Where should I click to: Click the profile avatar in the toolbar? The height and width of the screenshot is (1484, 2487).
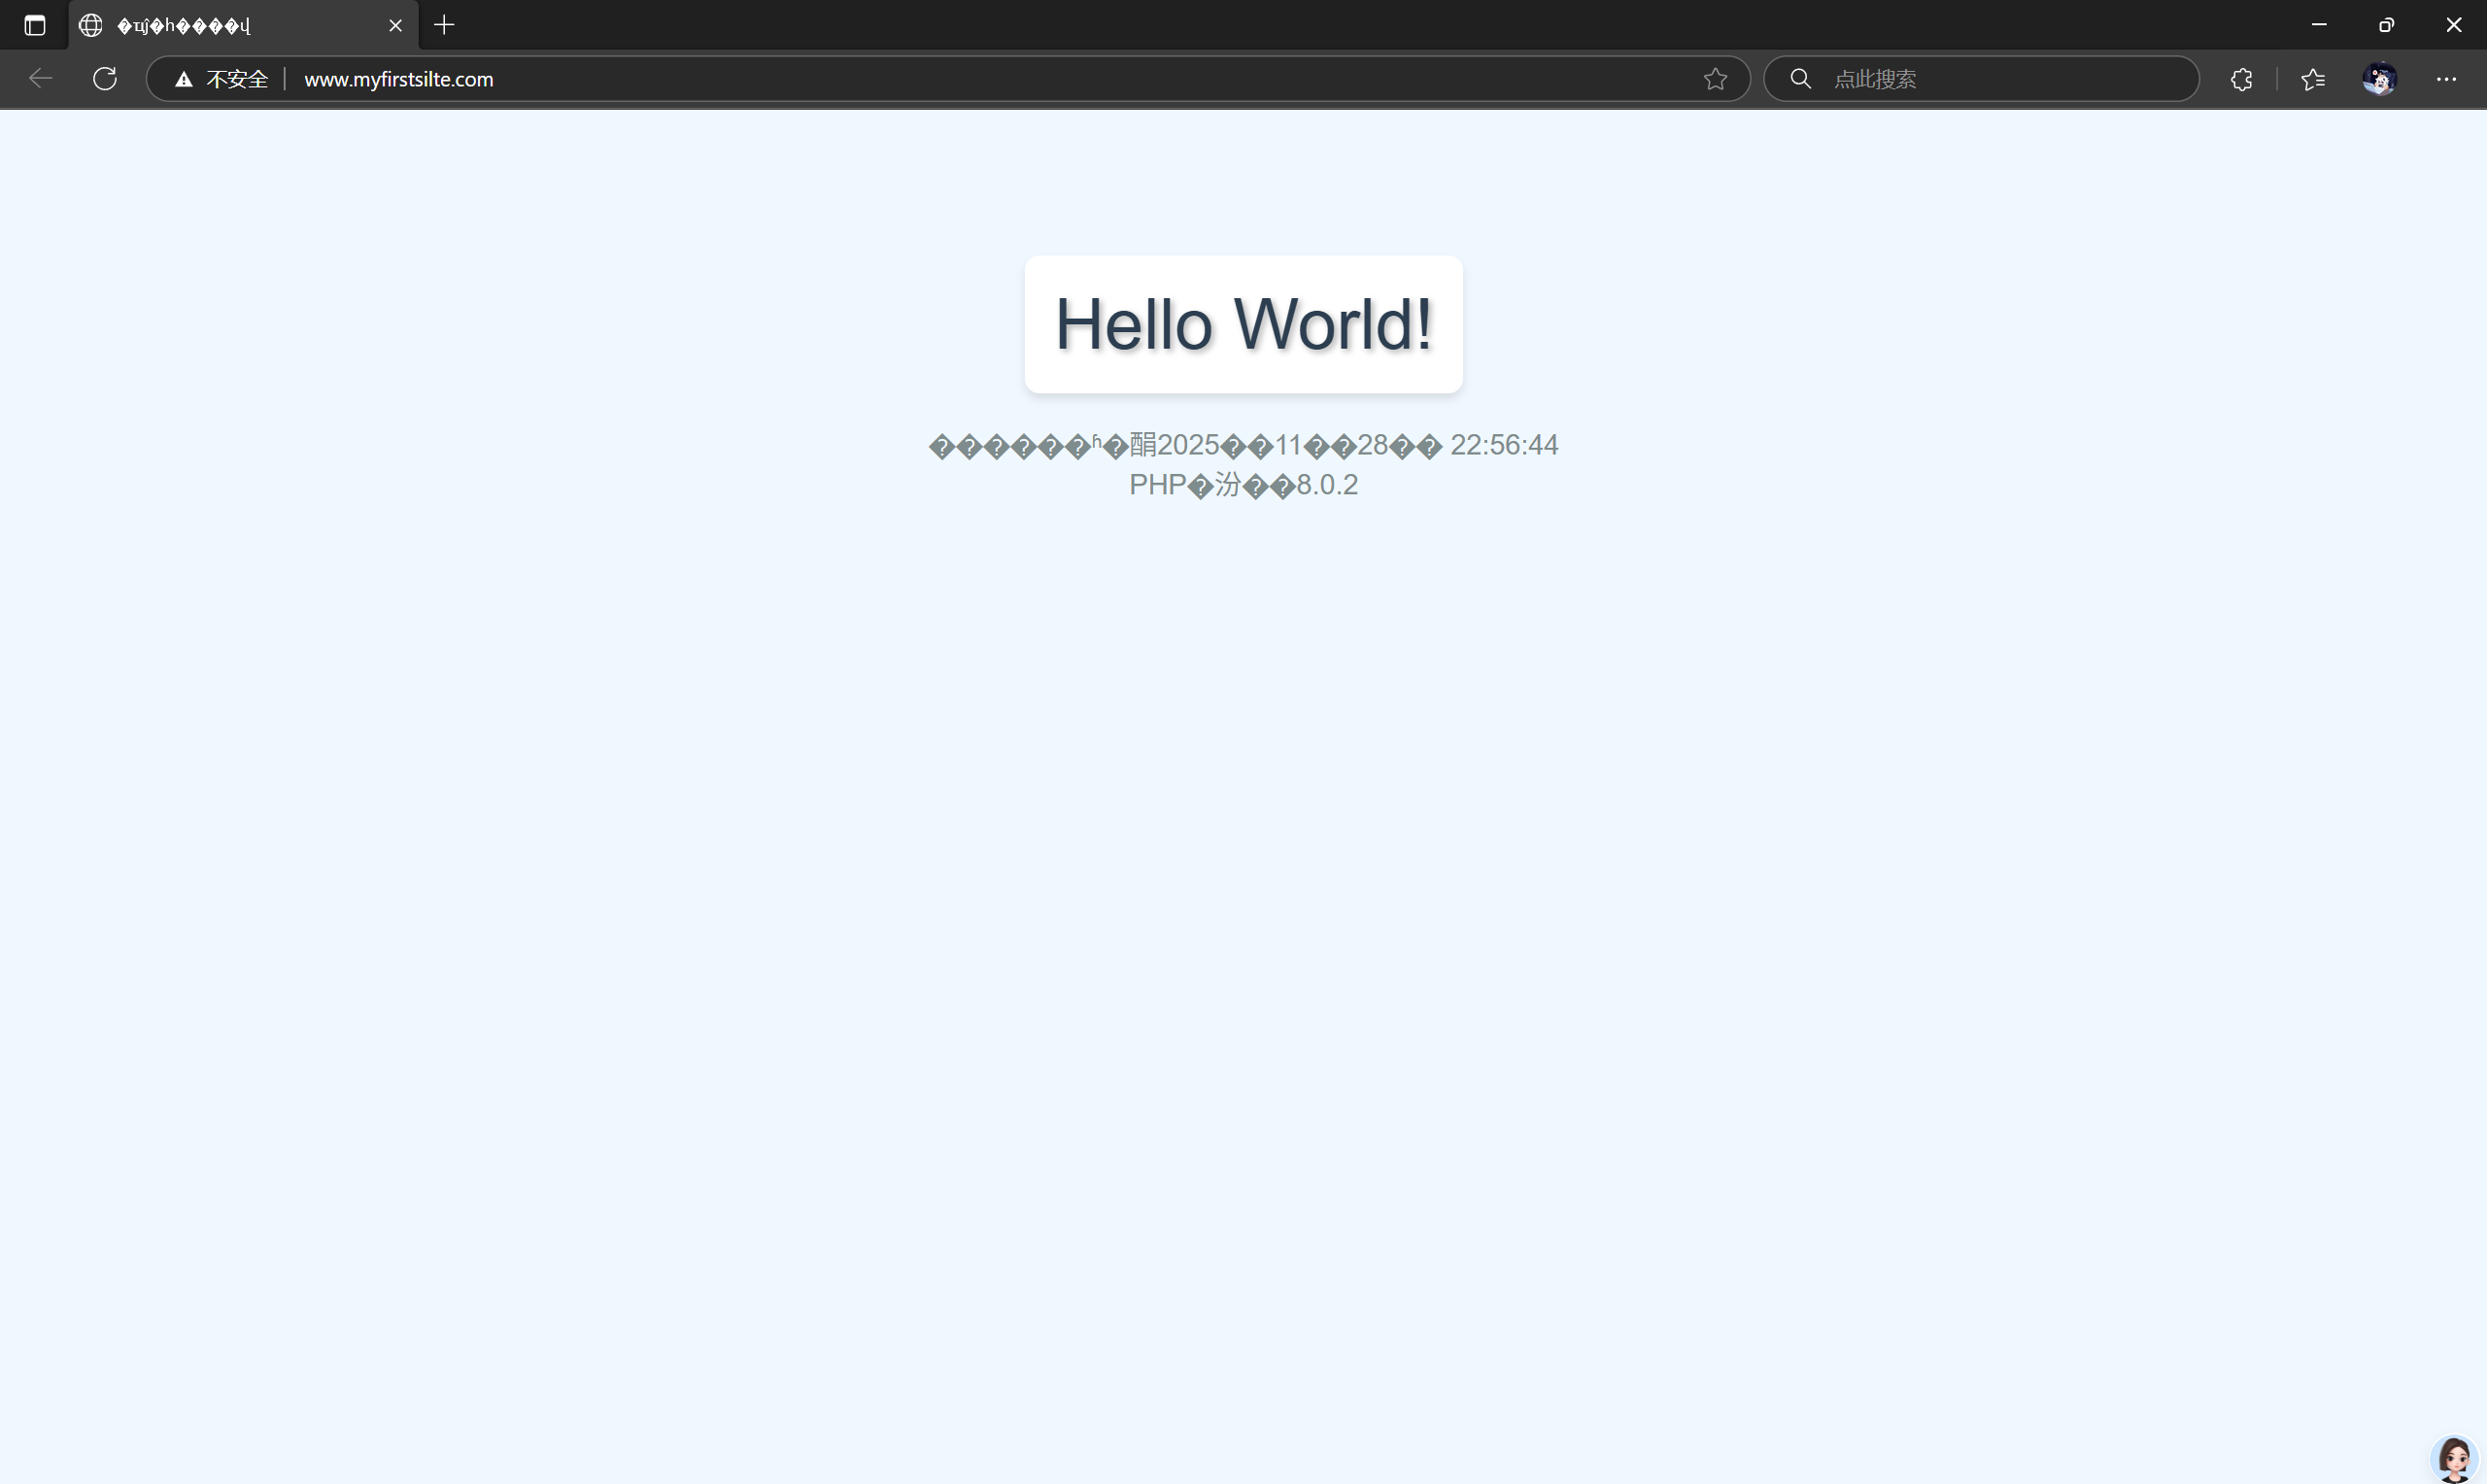pos(2379,78)
